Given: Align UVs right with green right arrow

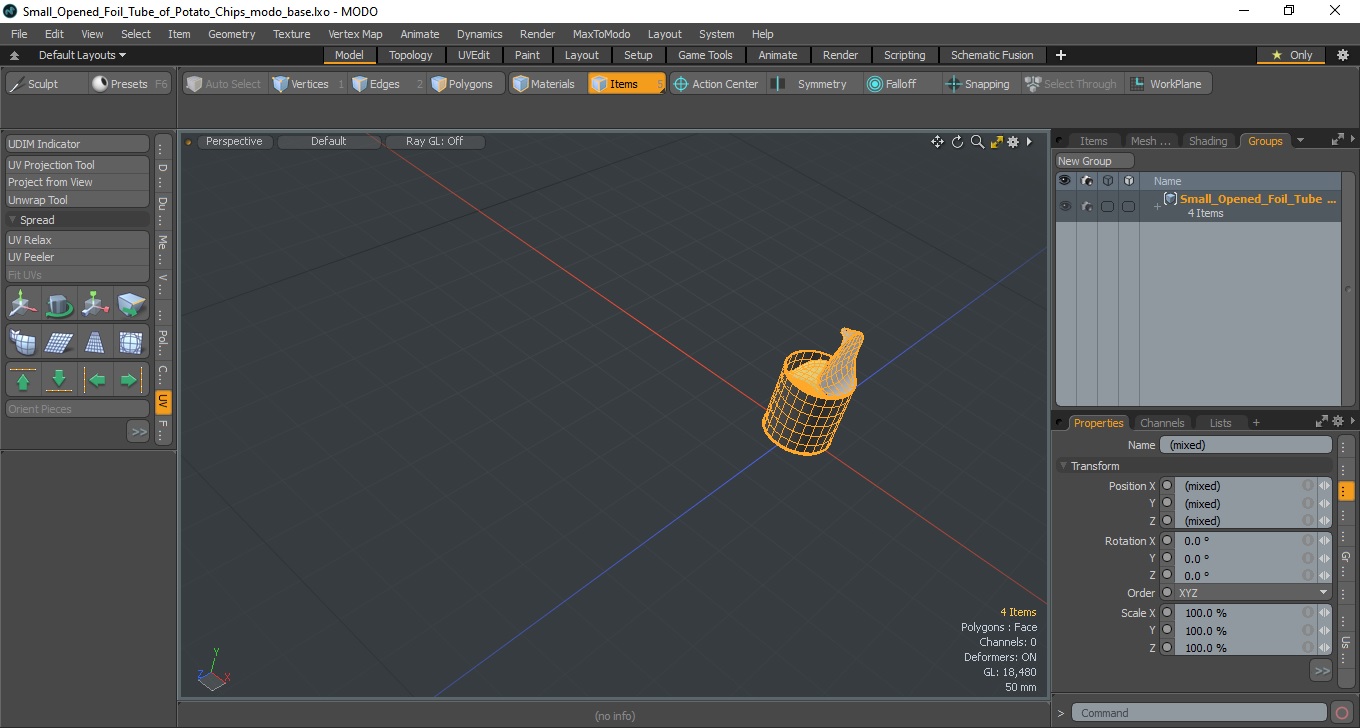Looking at the screenshot, I should (131, 380).
